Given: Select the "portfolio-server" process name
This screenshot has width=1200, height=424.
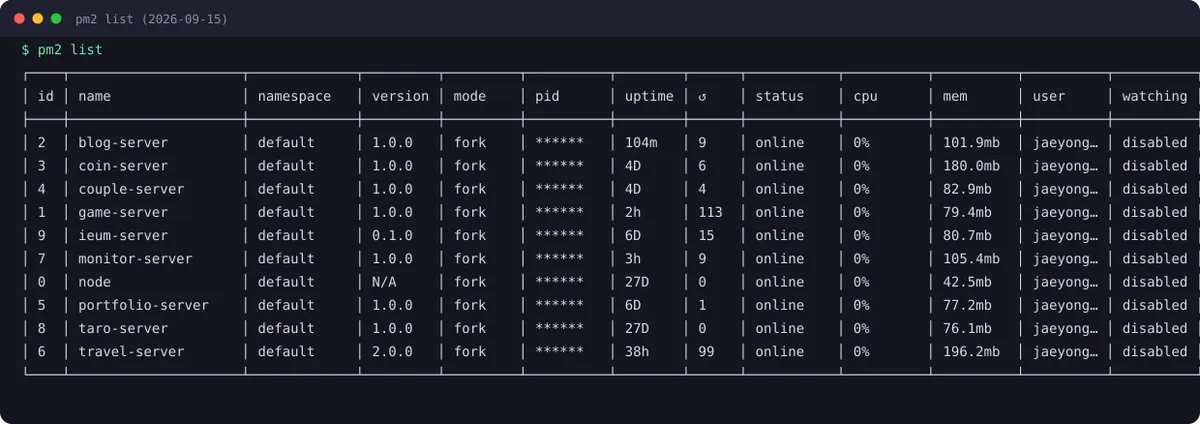Looking at the screenshot, I should (x=143, y=305).
